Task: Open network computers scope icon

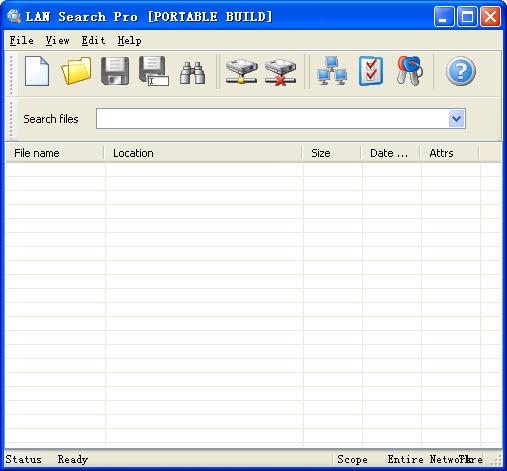Action: [x=332, y=71]
